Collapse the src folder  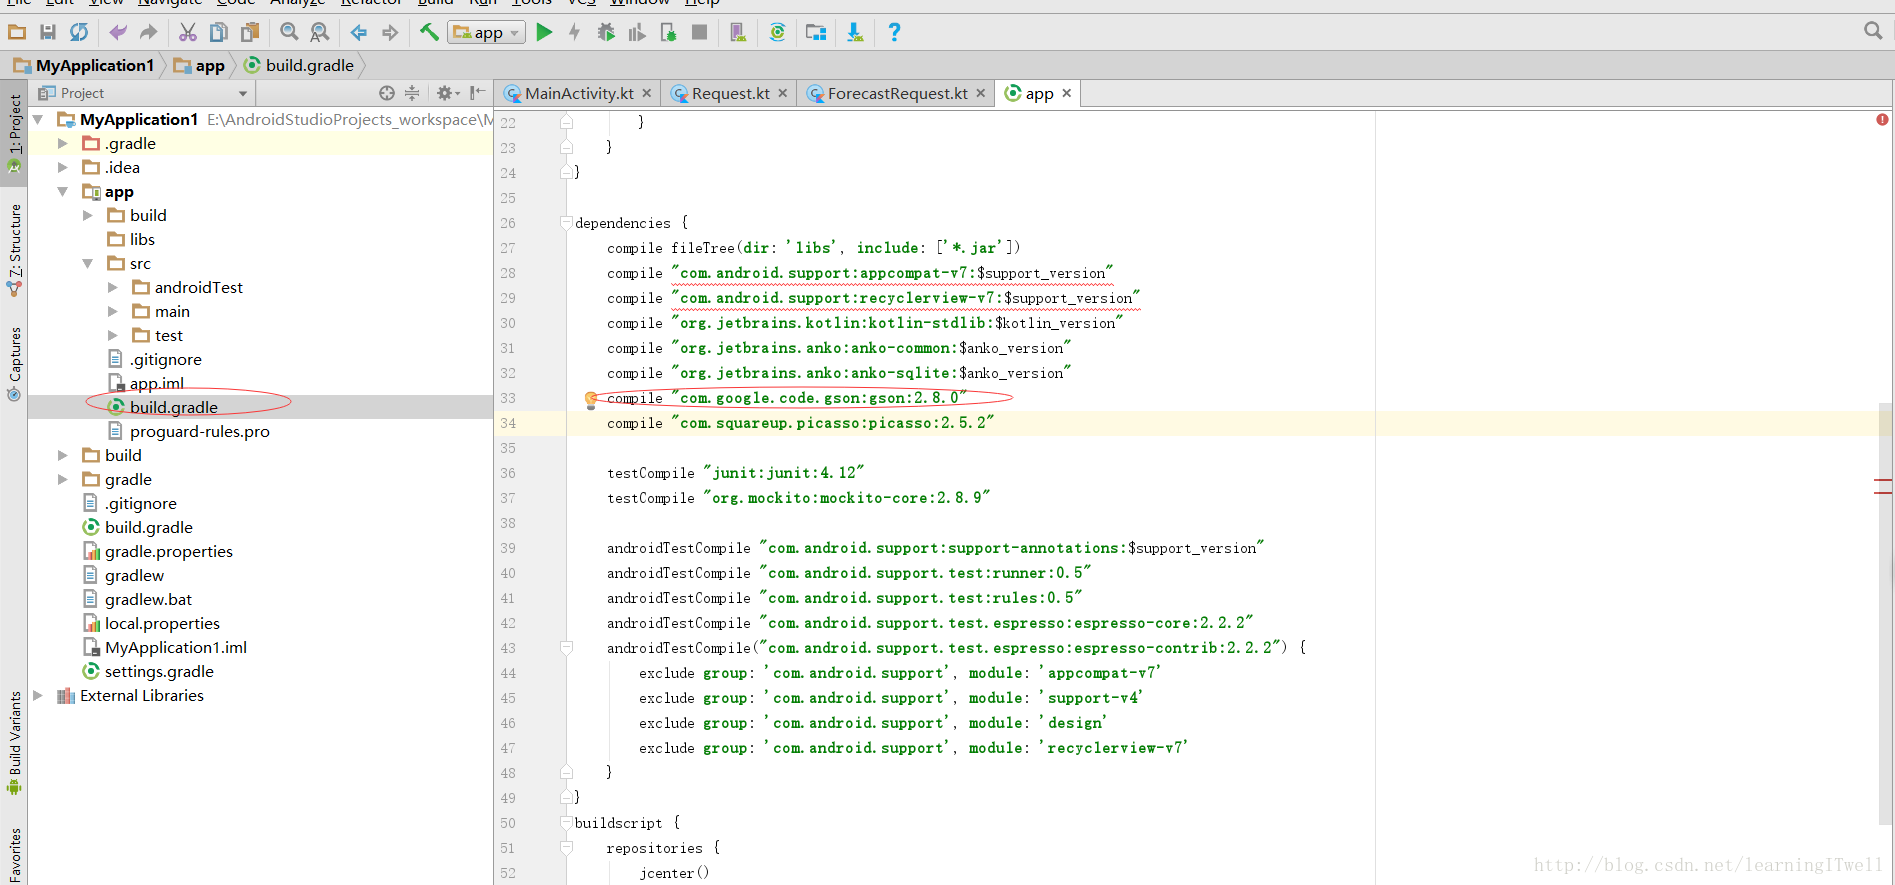87,263
